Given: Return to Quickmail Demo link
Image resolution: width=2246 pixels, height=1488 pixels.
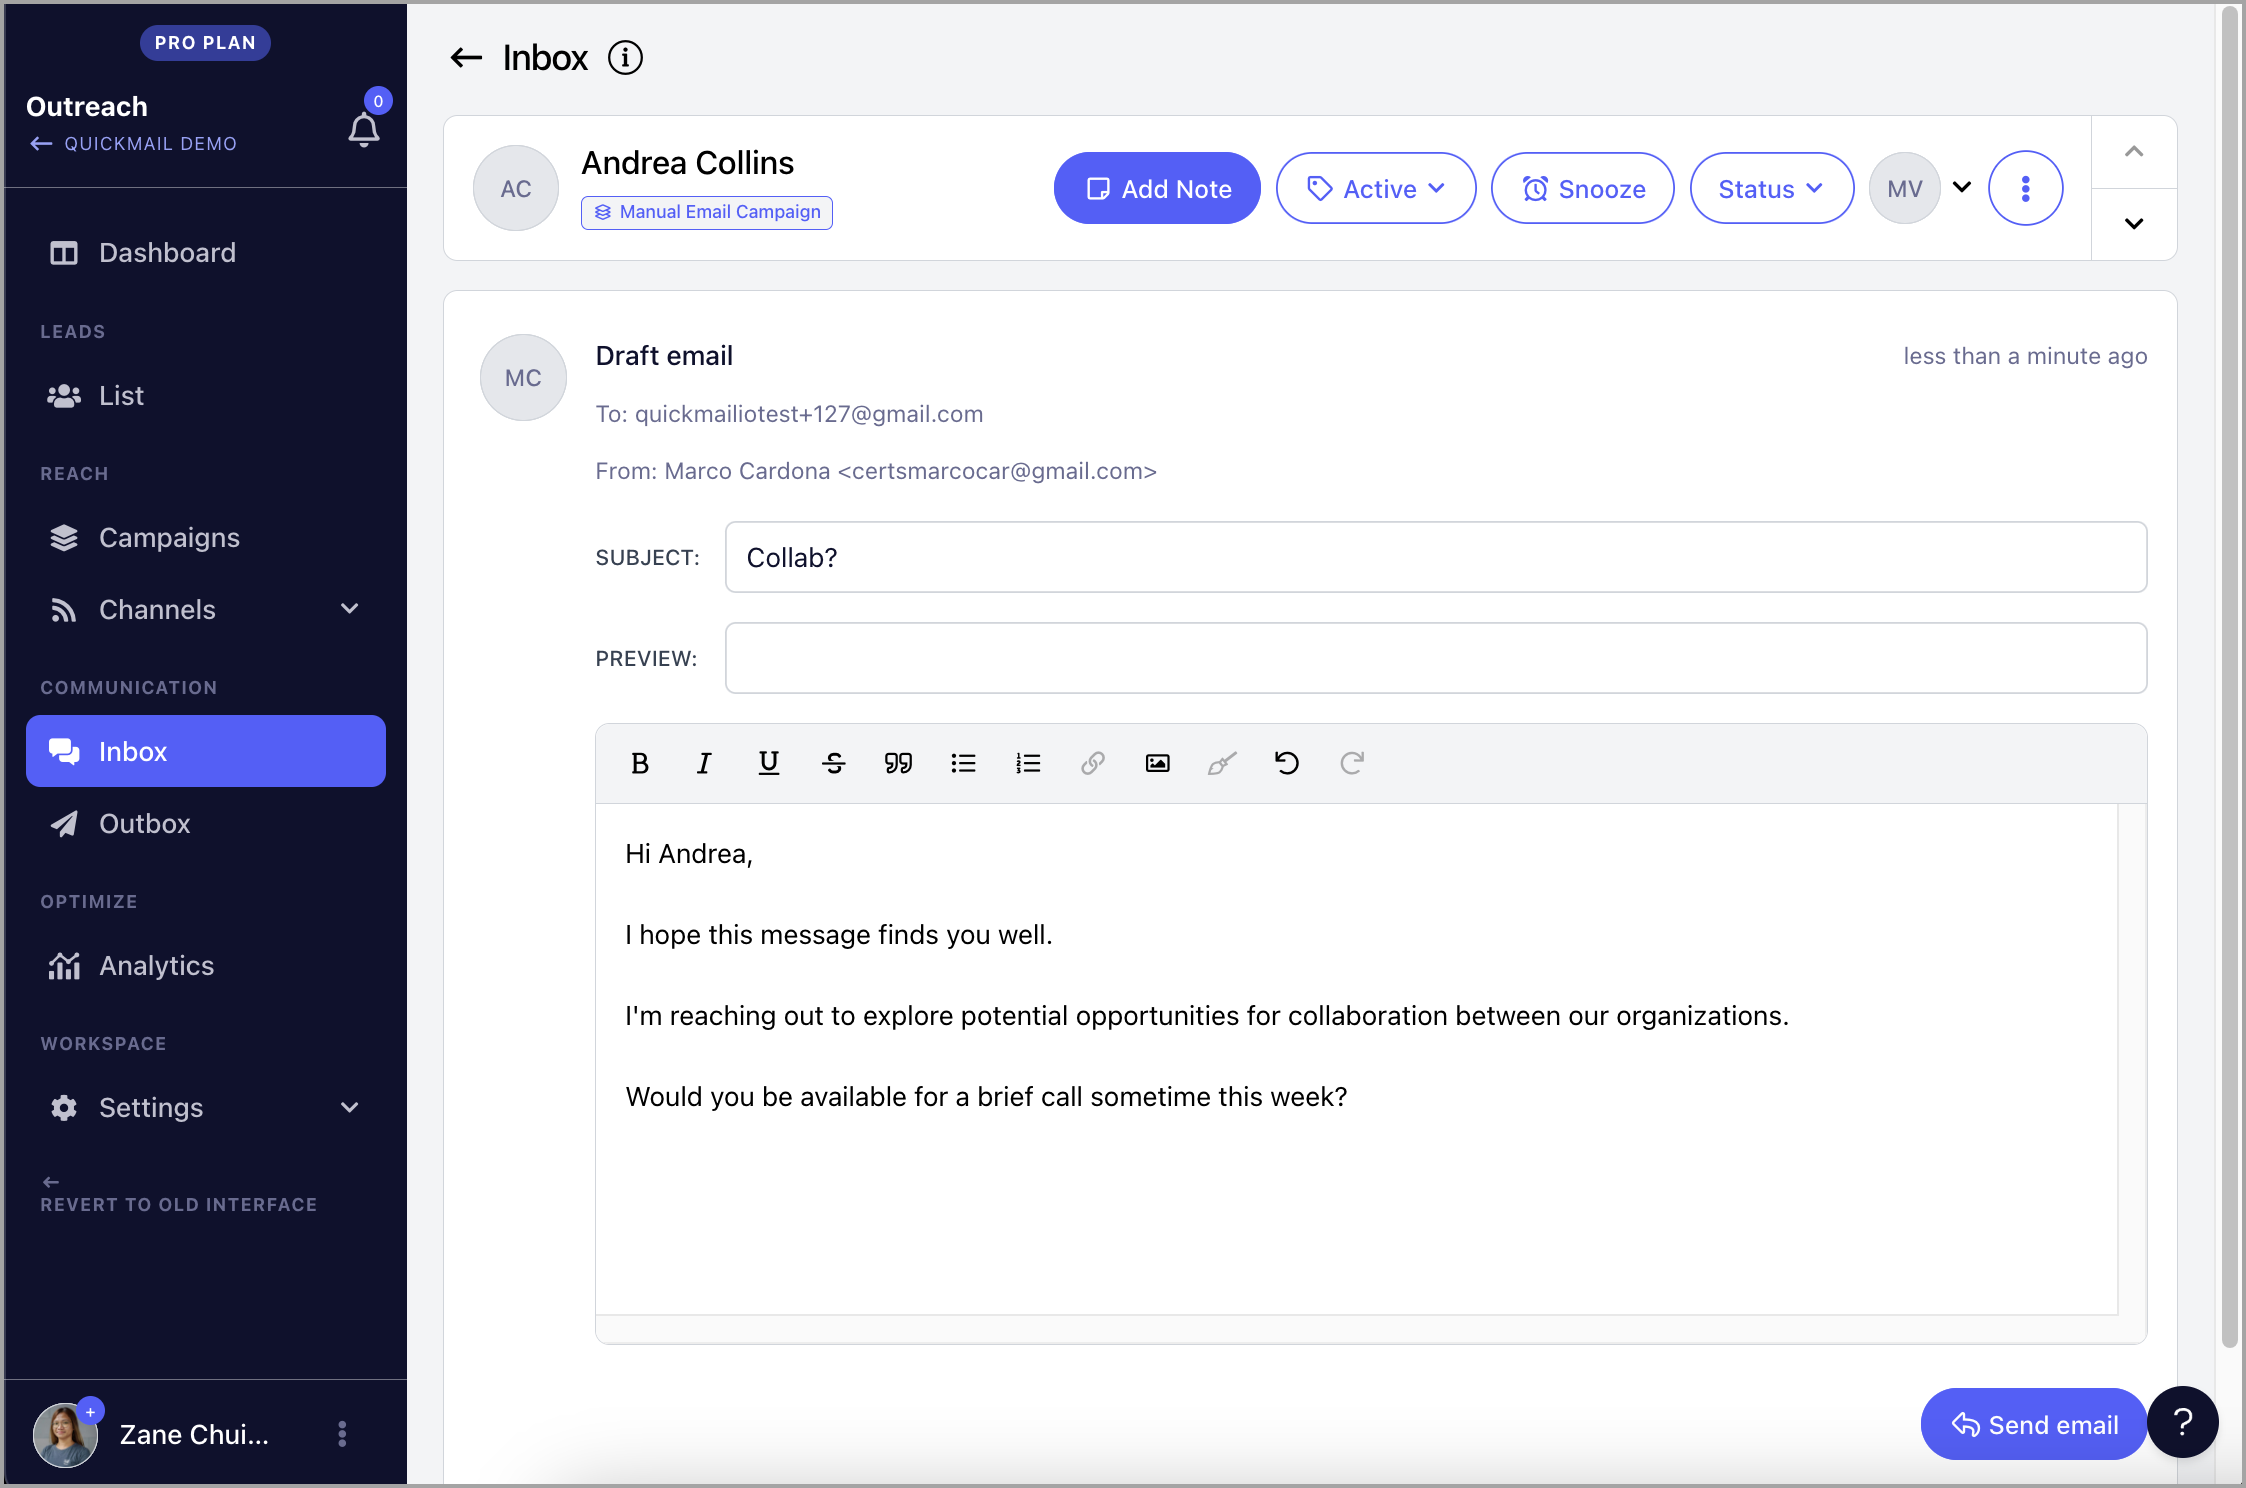Looking at the screenshot, I should 133,144.
